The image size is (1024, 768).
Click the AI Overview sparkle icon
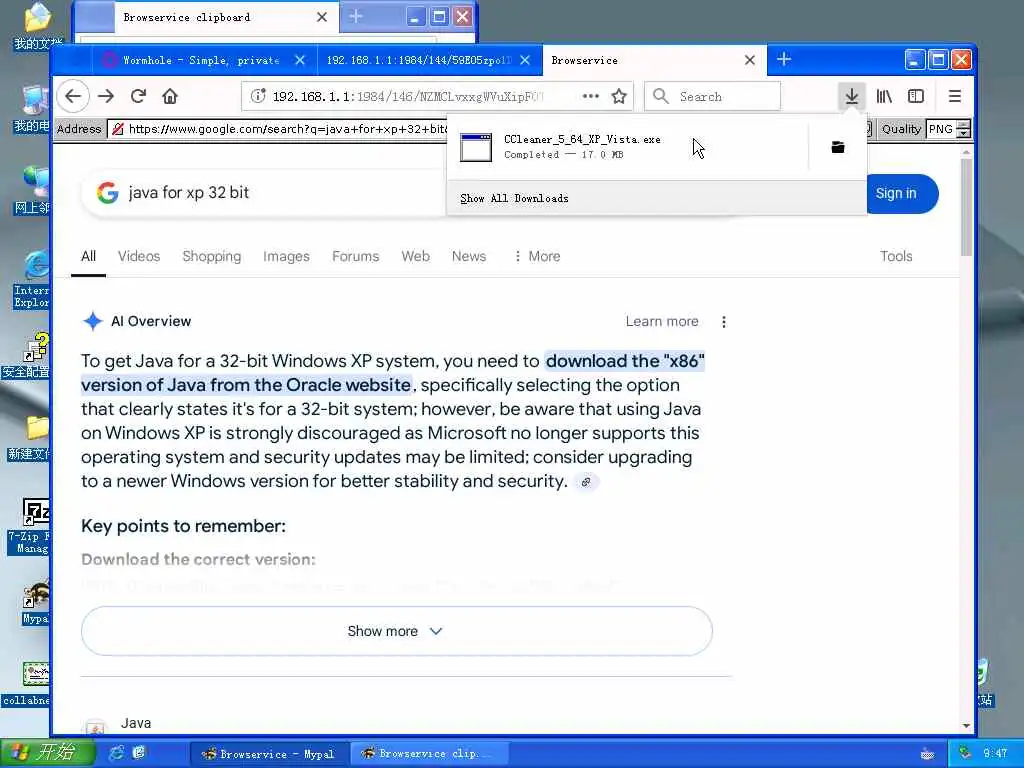pos(93,321)
